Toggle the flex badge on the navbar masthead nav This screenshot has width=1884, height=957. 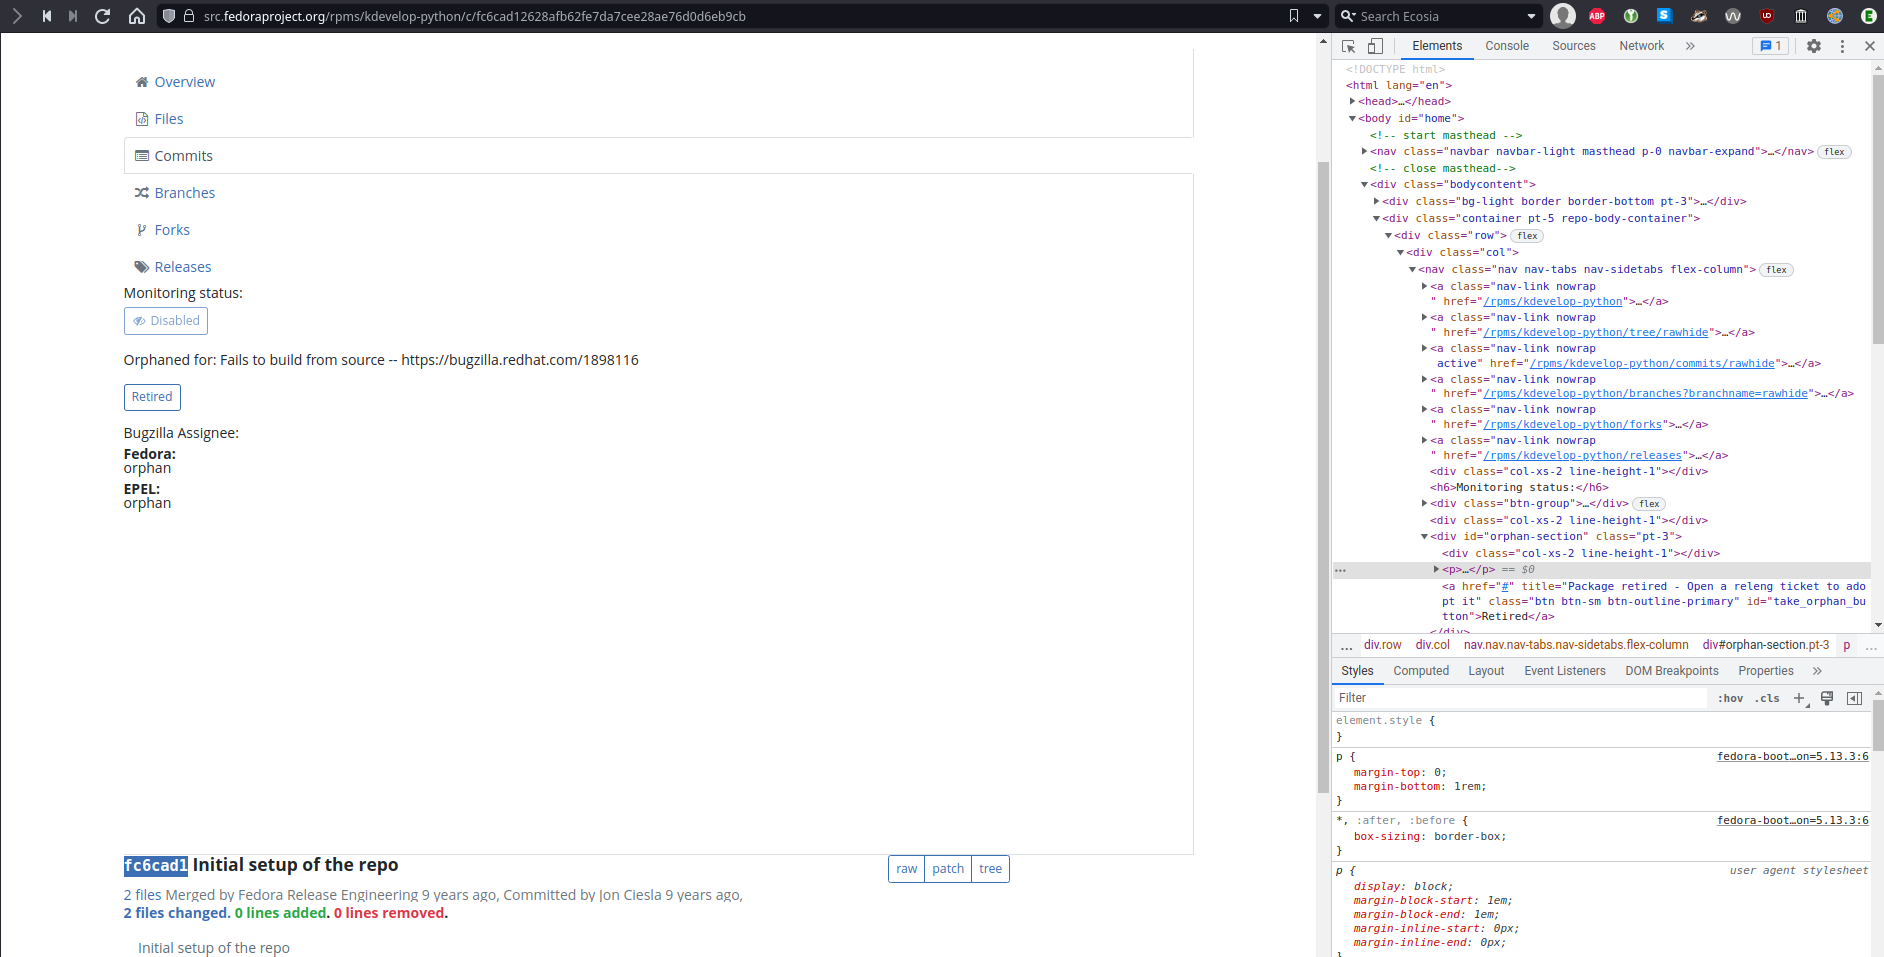(1834, 152)
